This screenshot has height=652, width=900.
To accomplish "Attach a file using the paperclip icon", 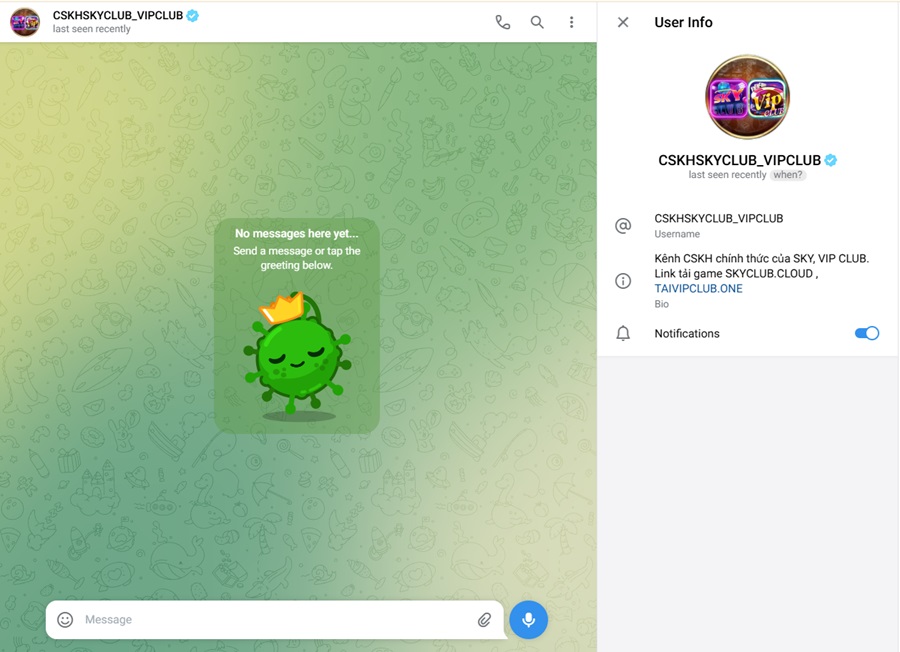I will 484,619.
